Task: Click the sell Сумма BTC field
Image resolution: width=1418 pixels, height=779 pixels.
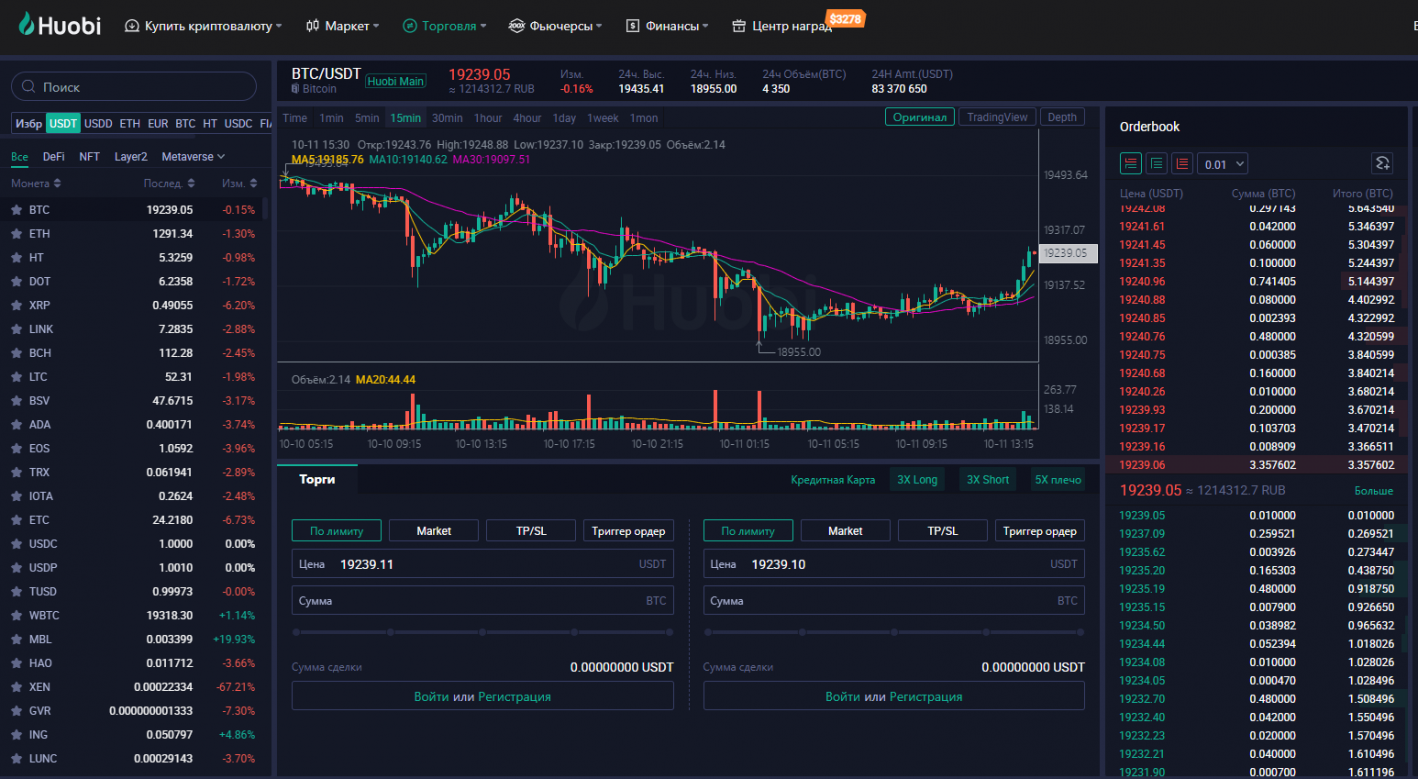Action: point(894,601)
